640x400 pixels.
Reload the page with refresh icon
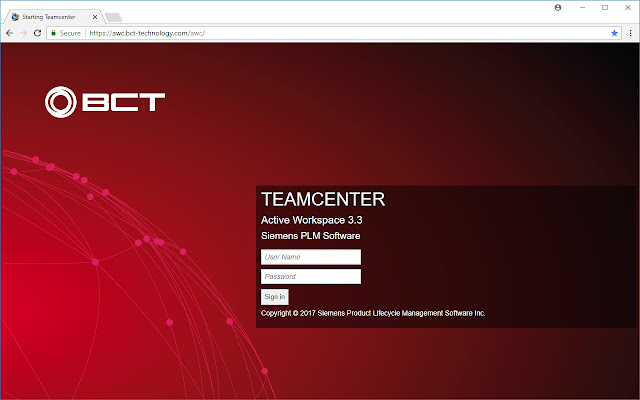(38, 33)
